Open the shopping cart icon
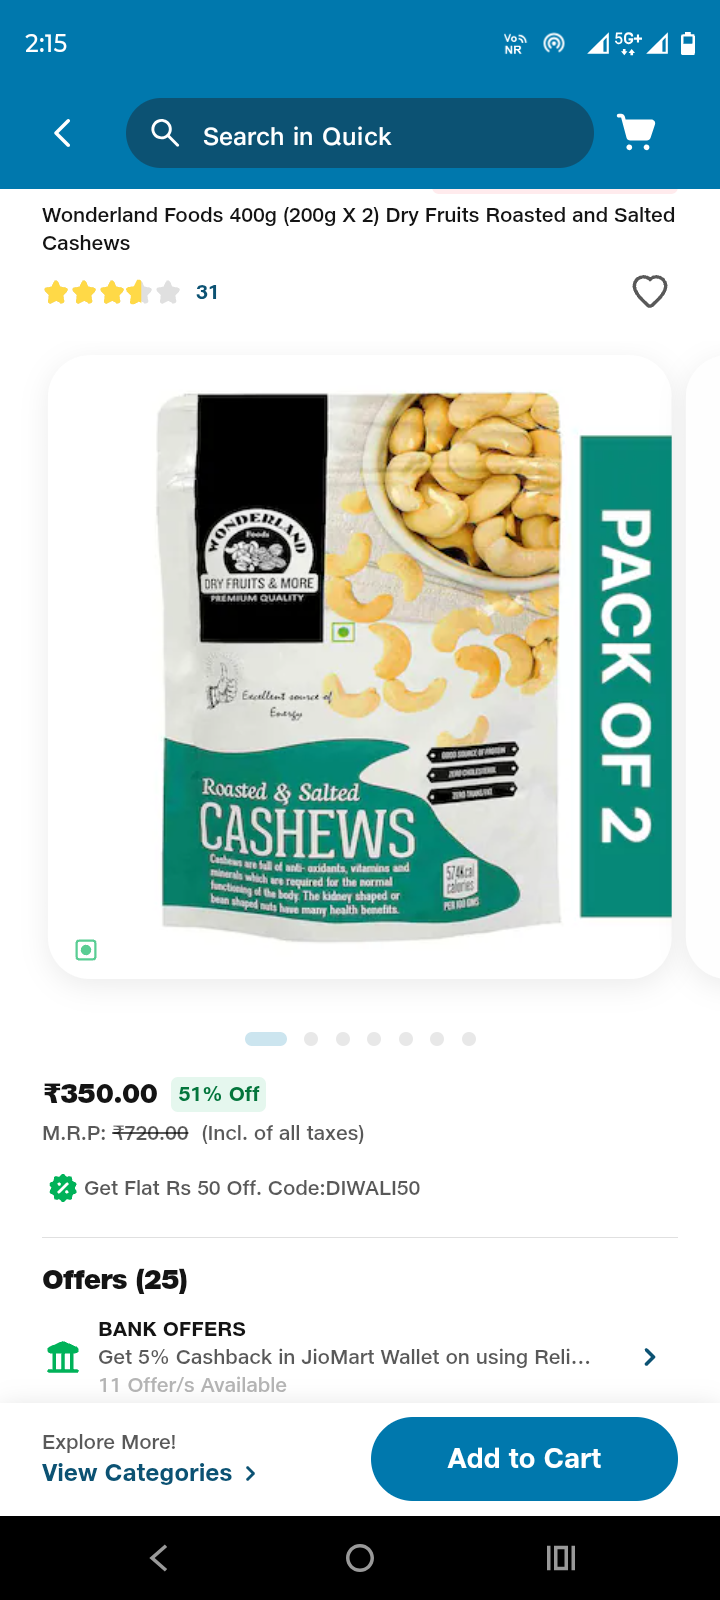The height and width of the screenshot is (1600, 720). coord(636,132)
